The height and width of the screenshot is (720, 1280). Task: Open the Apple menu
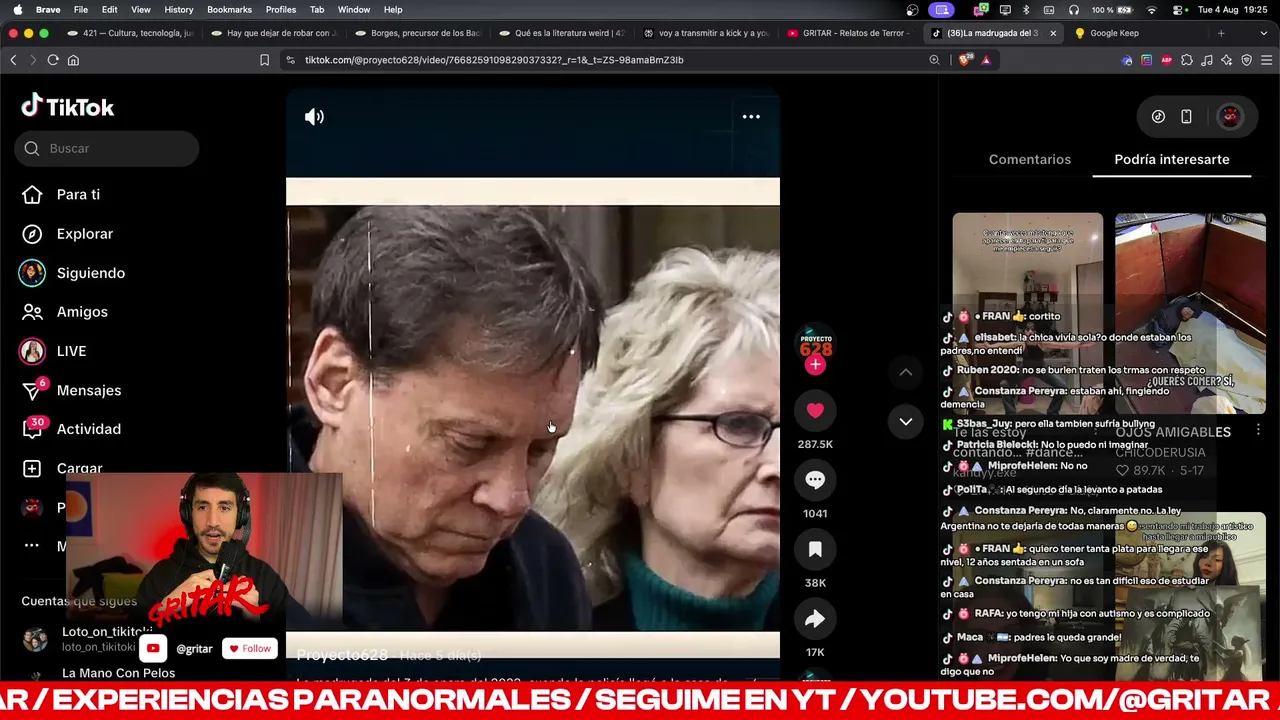pos(17,10)
